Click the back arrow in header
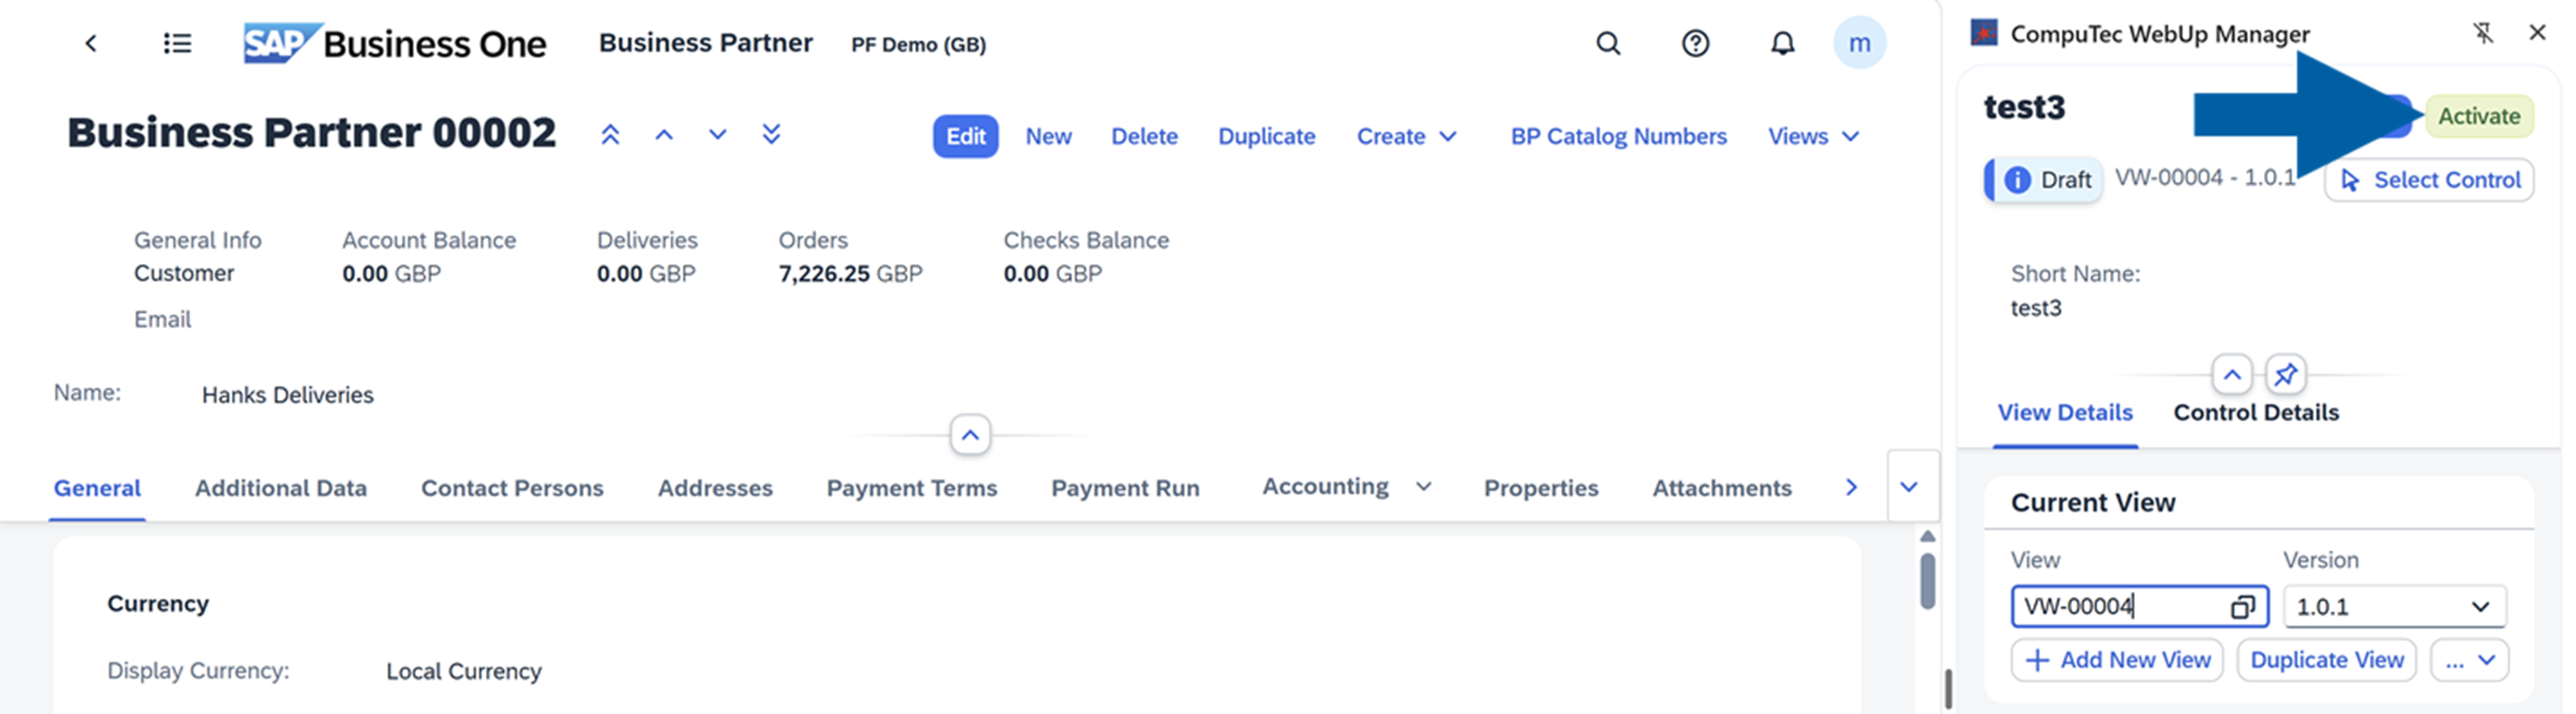 (x=91, y=43)
